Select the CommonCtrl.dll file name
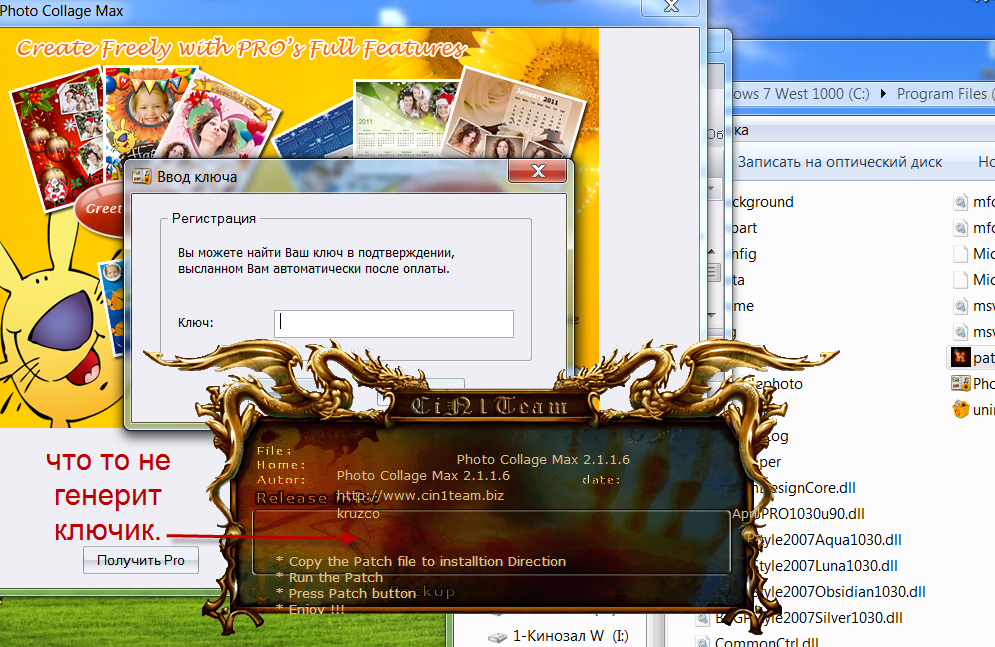This screenshot has width=995, height=647. tap(767, 641)
